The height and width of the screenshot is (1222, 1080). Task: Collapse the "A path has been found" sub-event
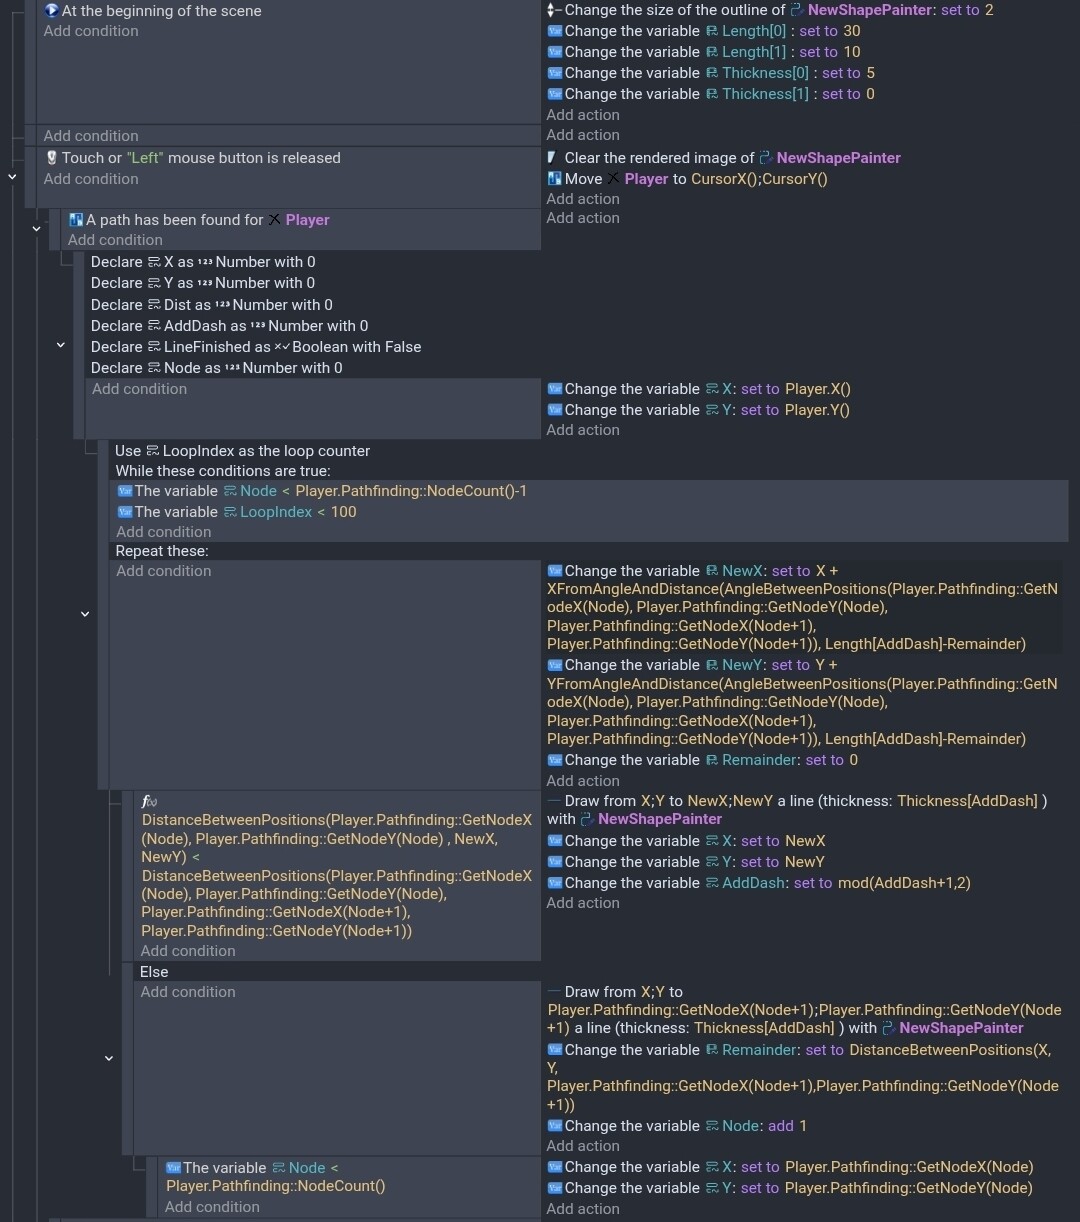[x=36, y=229]
